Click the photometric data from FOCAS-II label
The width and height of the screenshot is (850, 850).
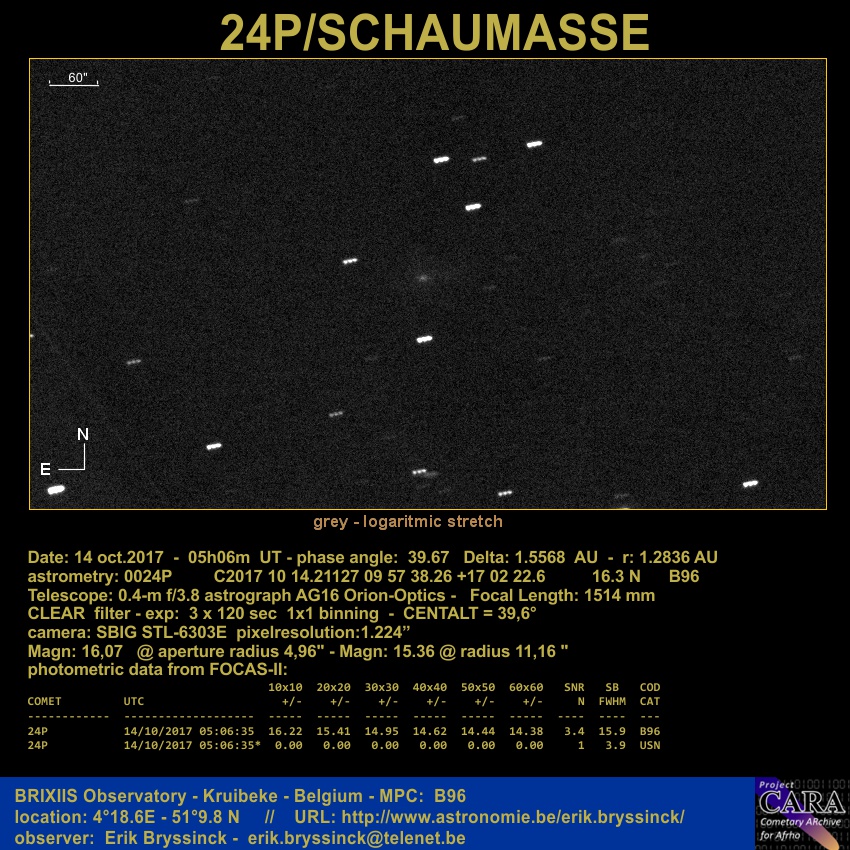[157, 669]
